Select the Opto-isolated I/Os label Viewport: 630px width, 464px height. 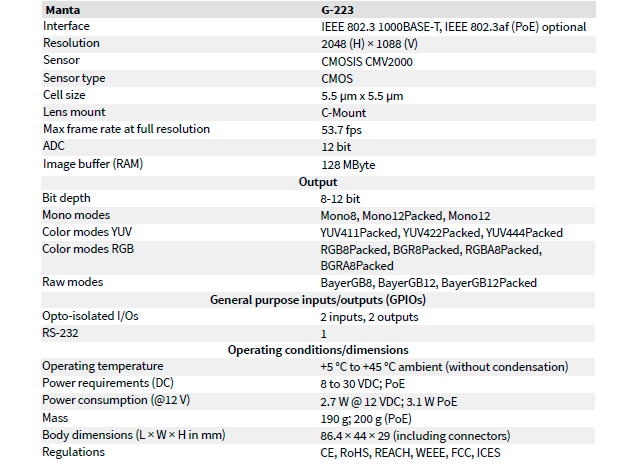[88, 317]
